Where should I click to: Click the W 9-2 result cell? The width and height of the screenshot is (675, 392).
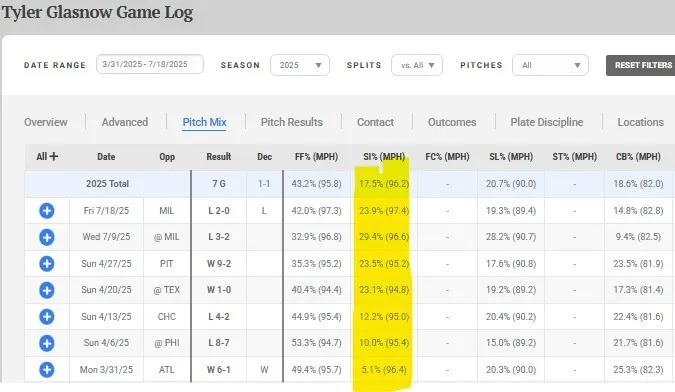[219, 264]
